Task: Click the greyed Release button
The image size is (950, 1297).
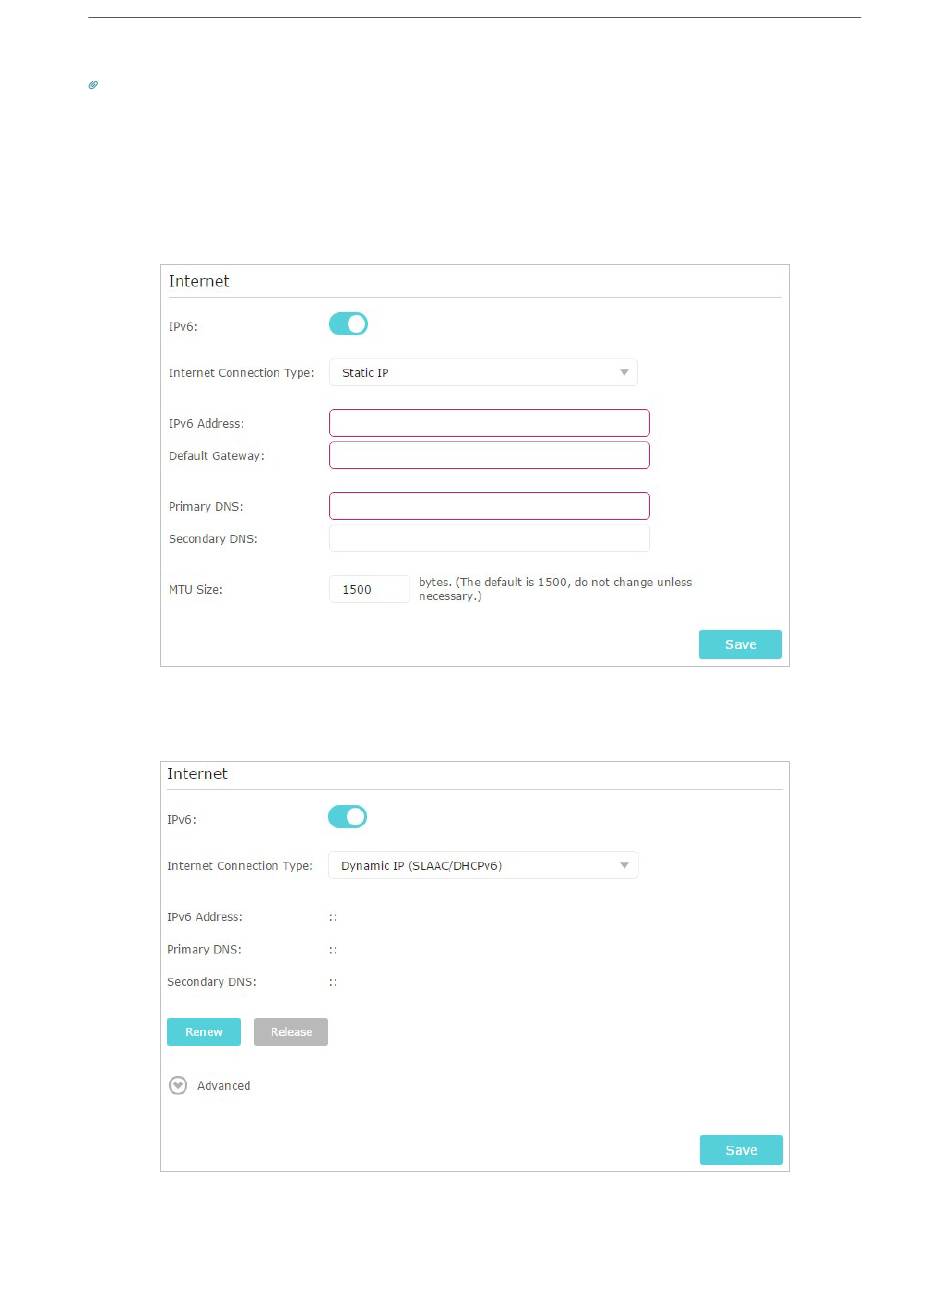Action: (291, 1032)
